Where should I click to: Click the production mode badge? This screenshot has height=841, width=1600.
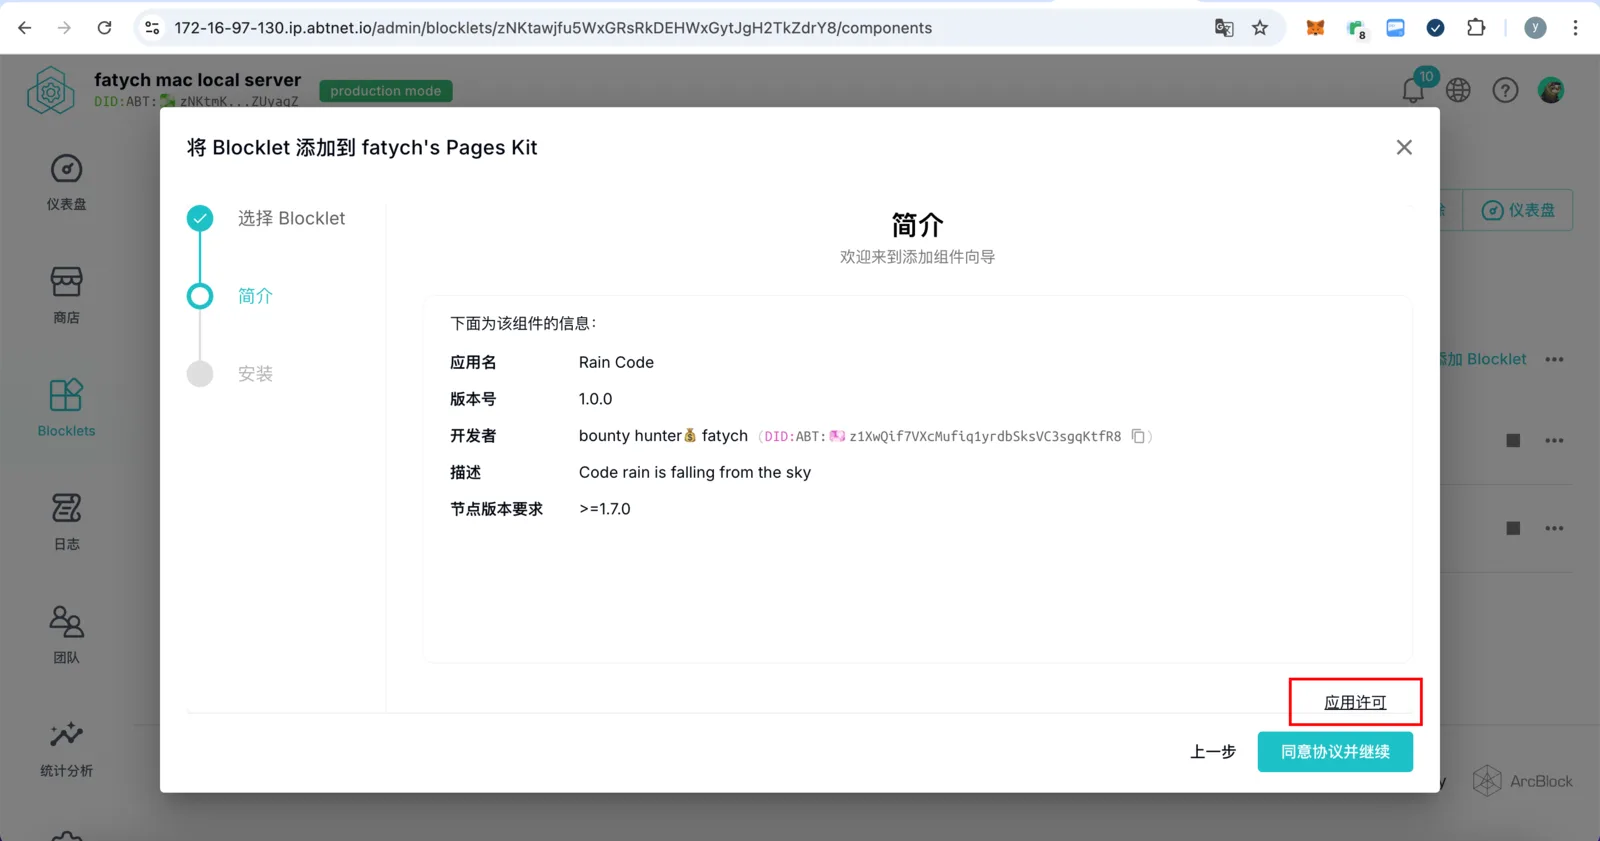386,91
